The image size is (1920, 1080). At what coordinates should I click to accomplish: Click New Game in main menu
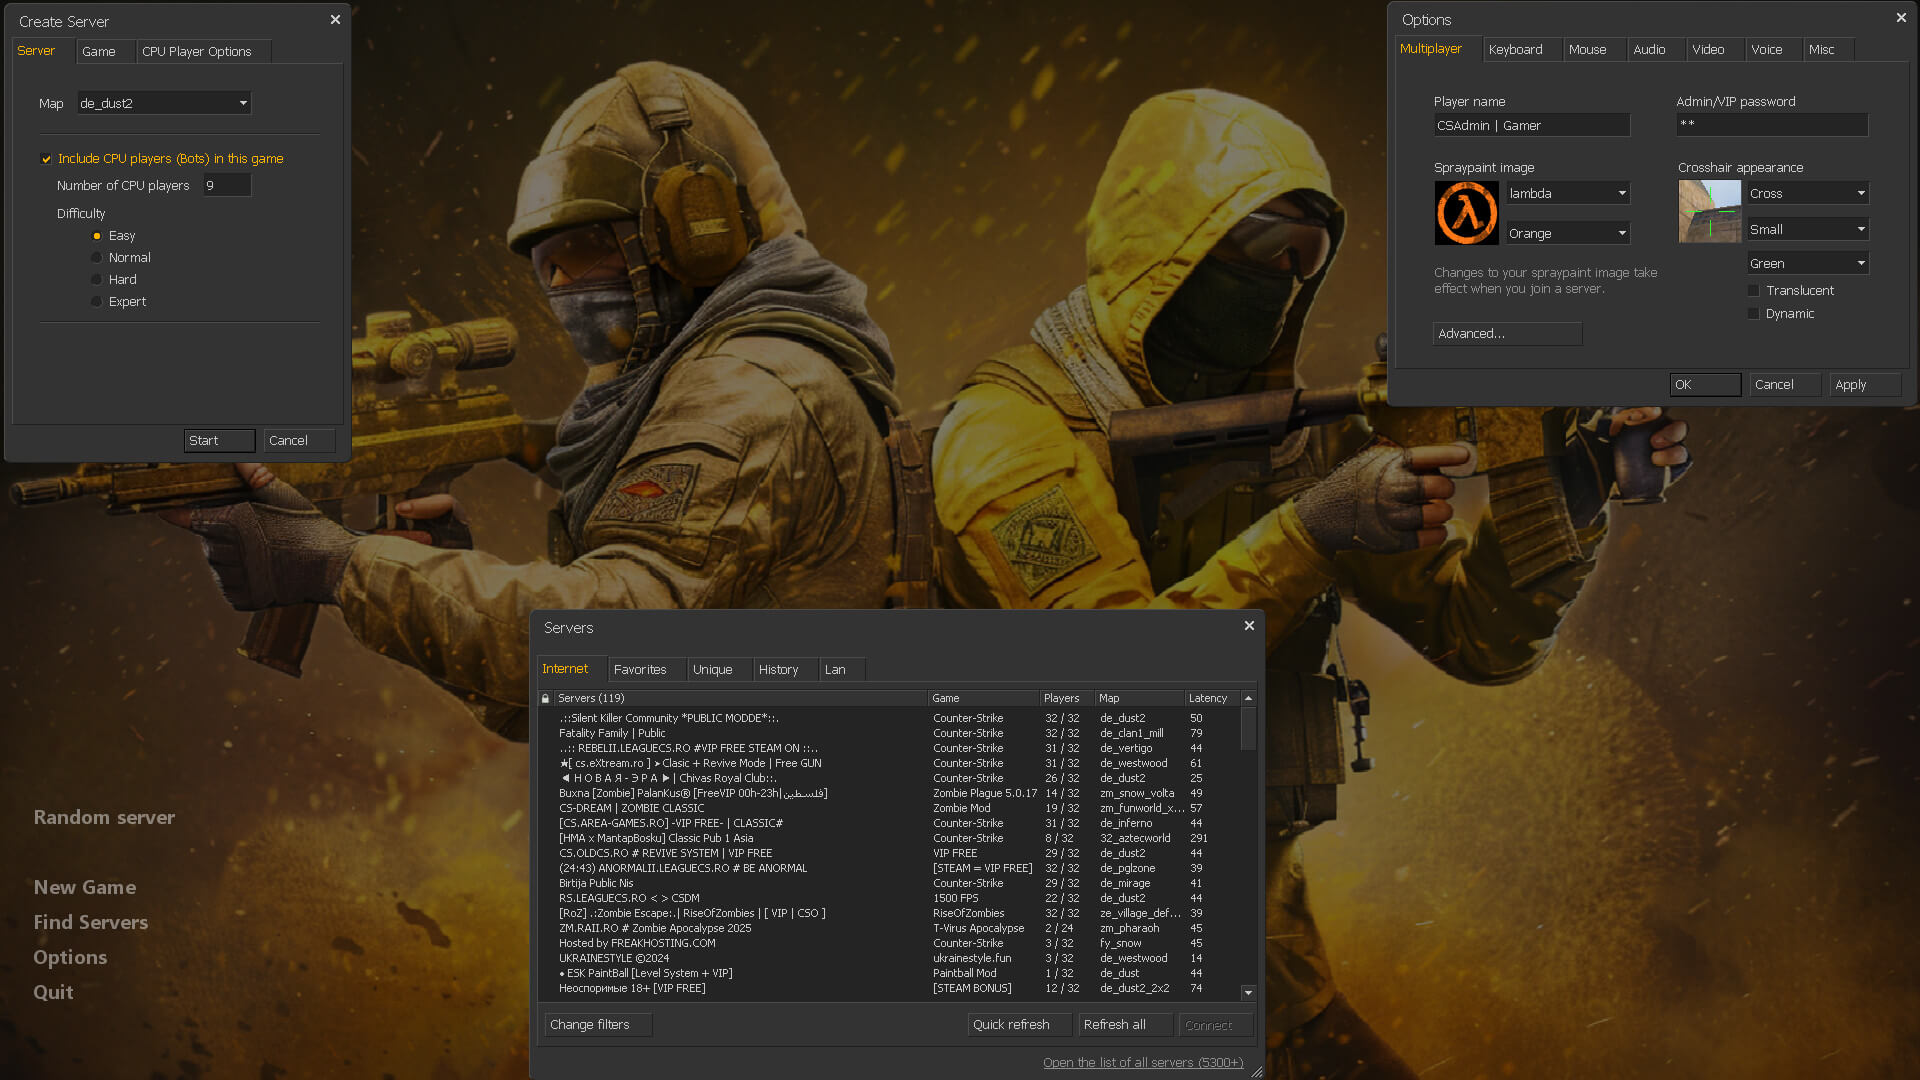pyautogui.click(x=85, y=887)
